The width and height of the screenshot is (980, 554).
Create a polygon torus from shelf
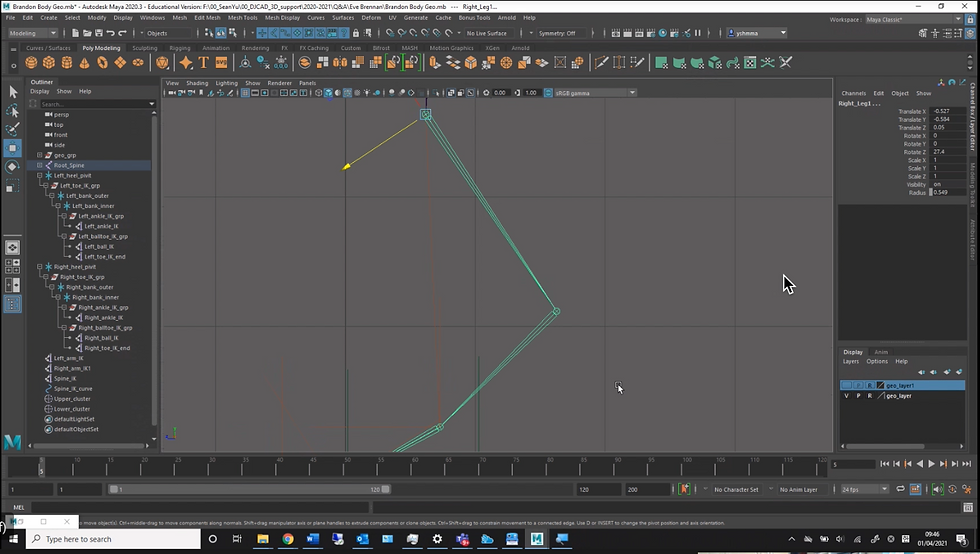click(x=102, y=63)
